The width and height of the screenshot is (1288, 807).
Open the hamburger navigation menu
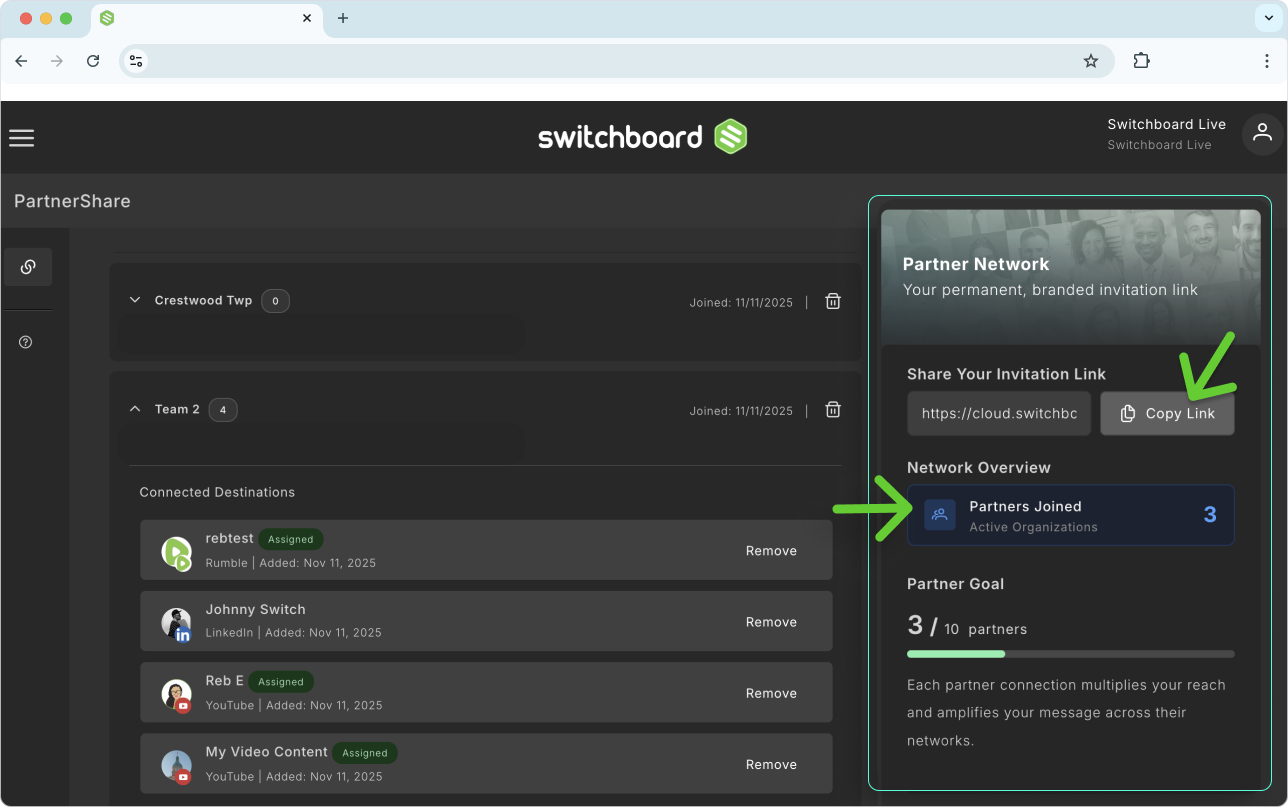(x=21, y=138)
